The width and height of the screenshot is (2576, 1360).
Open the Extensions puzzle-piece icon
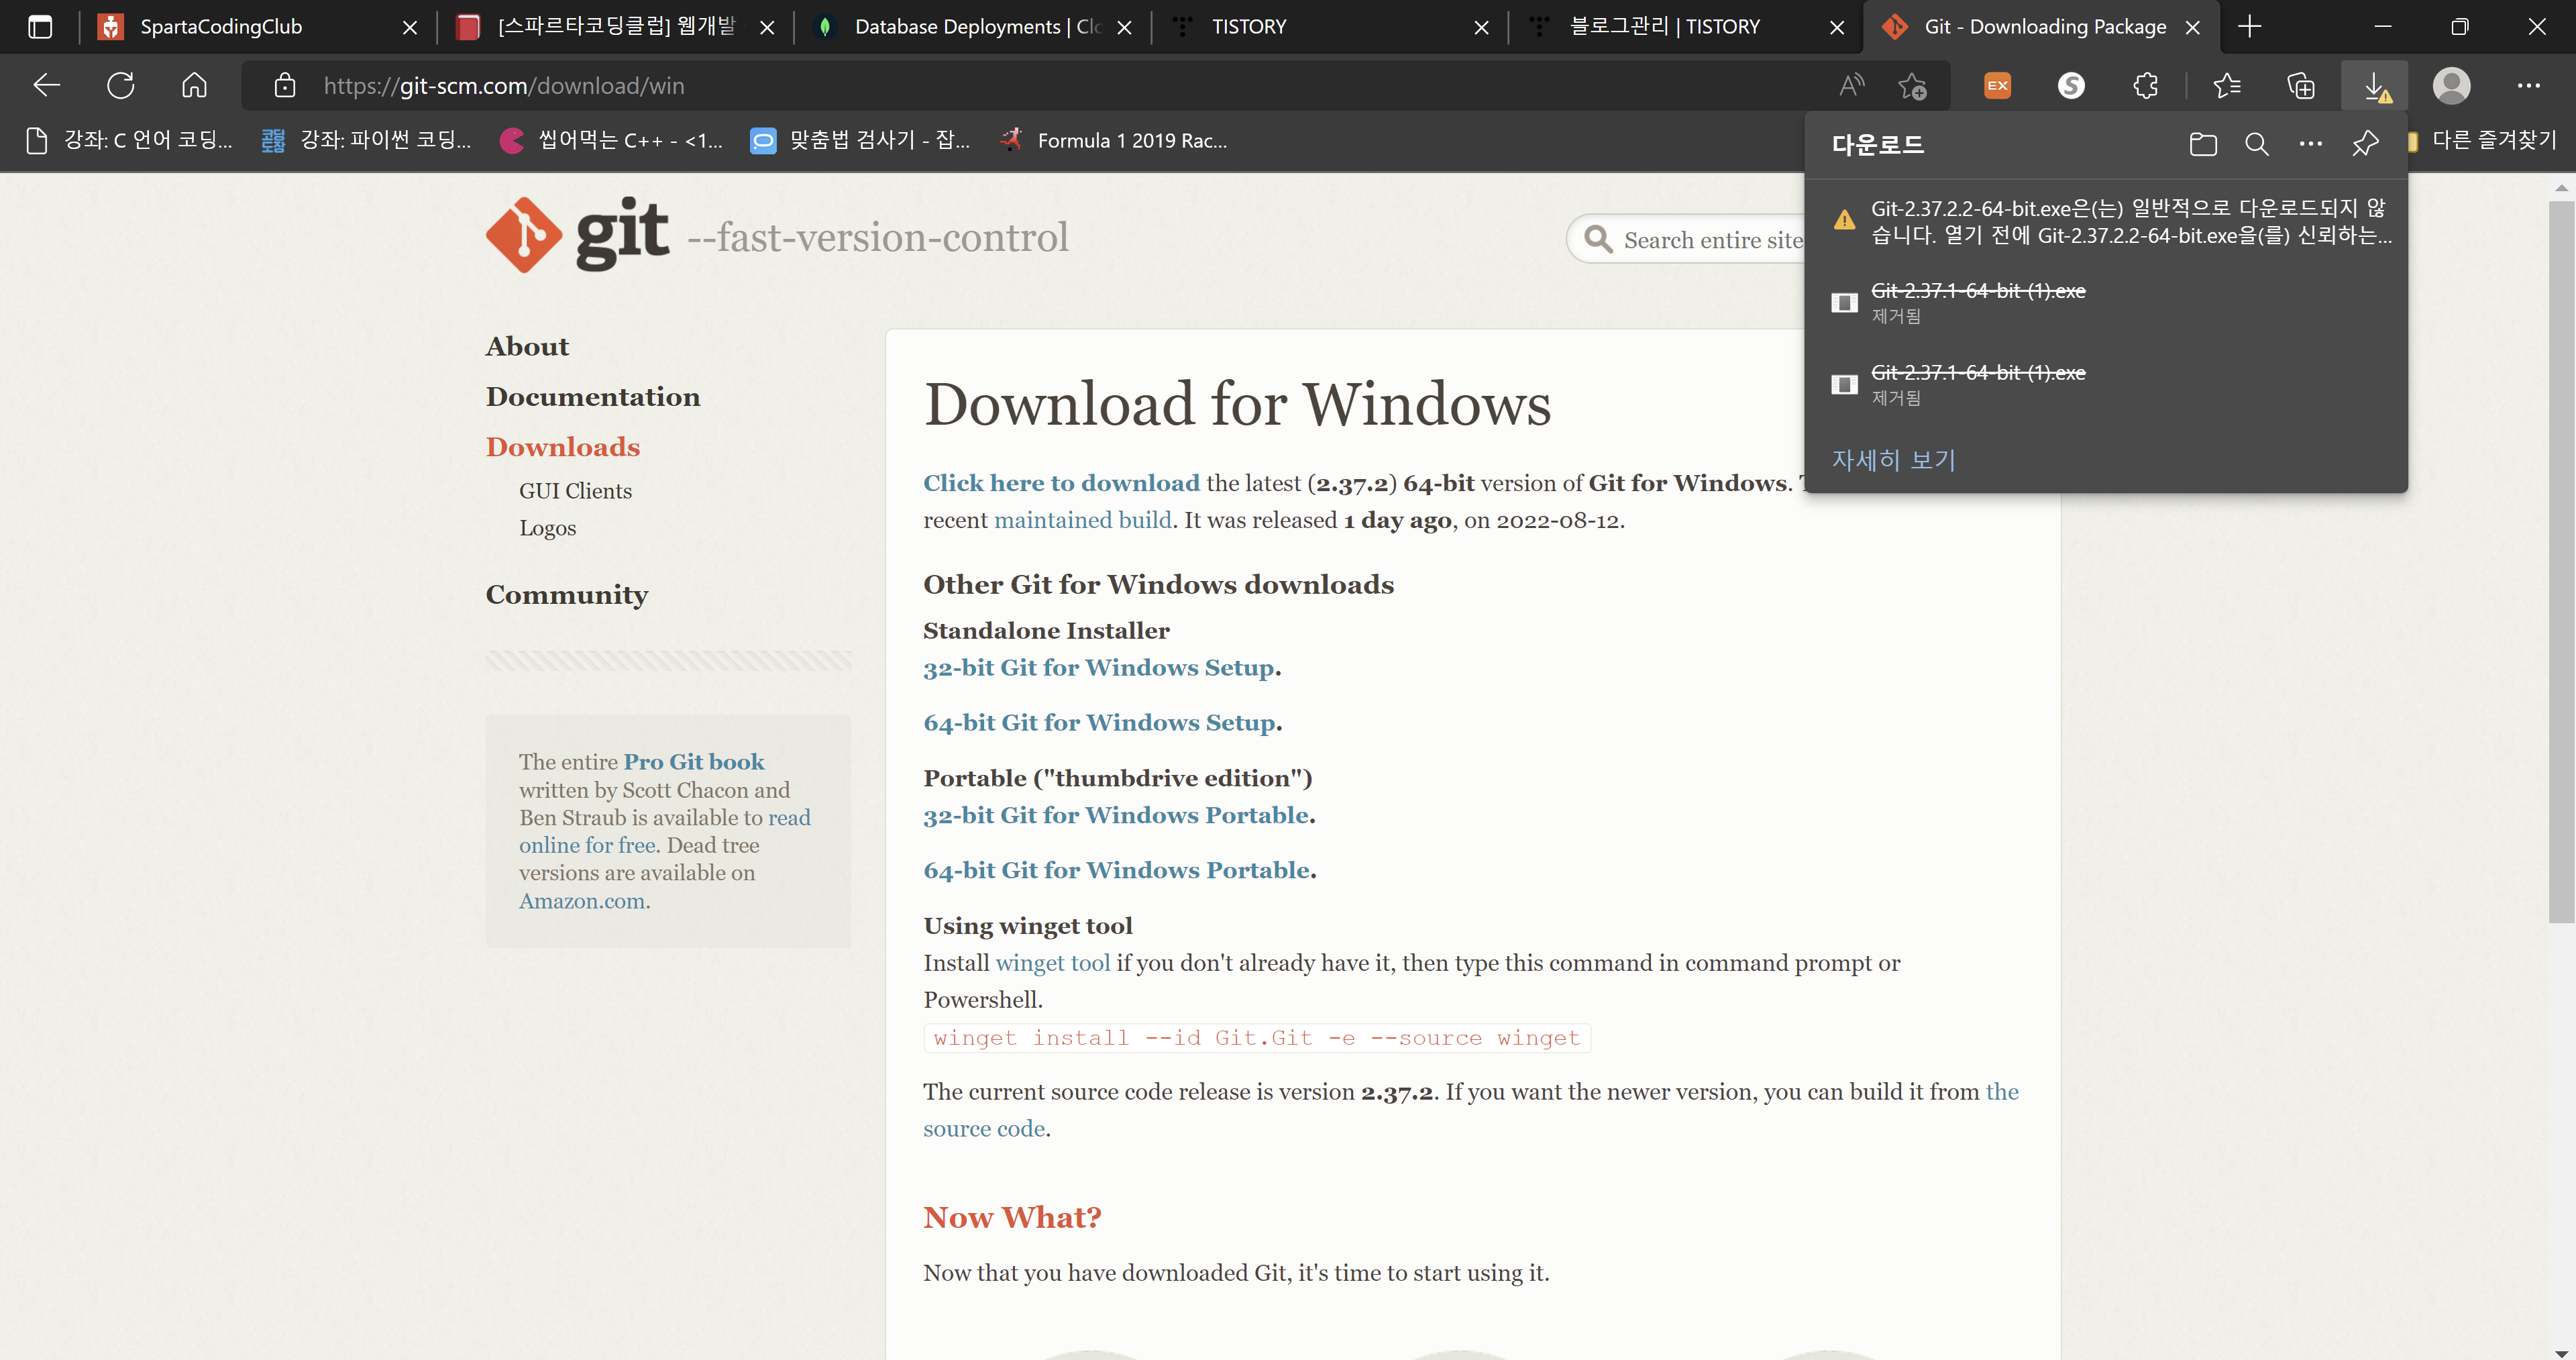tap(2145, 86)
